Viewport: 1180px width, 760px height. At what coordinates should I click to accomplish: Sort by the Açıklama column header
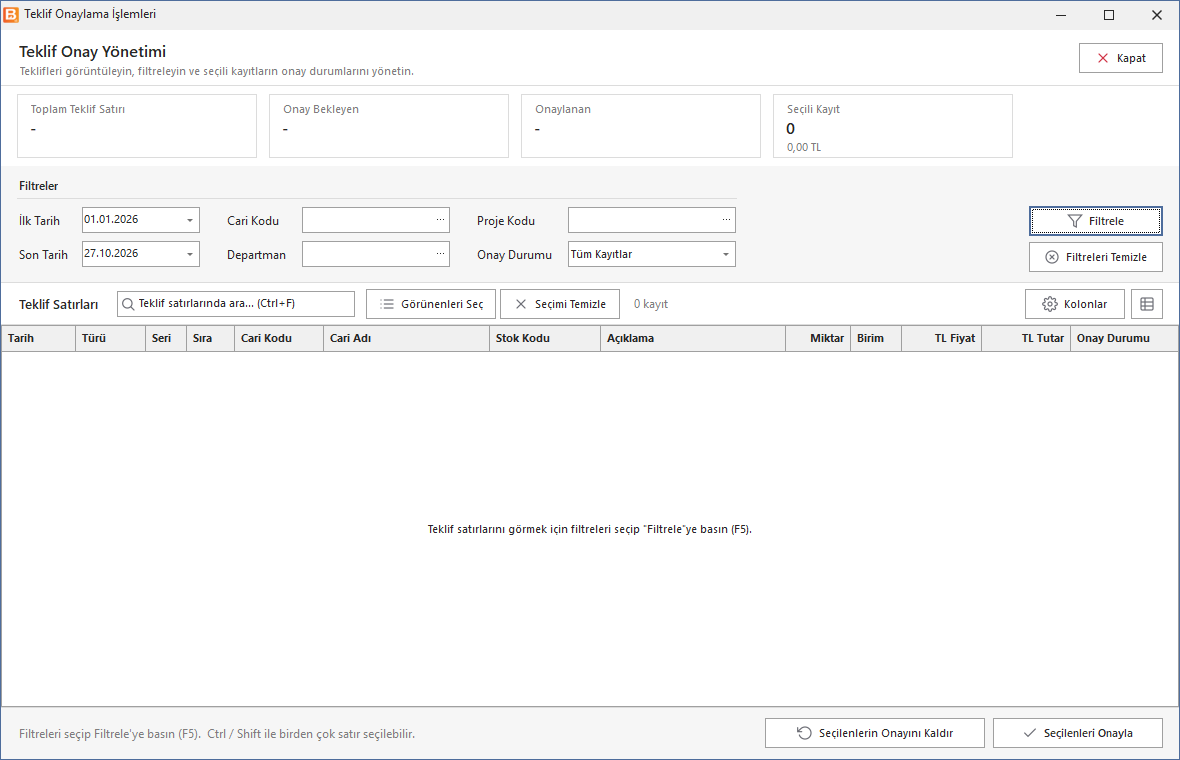pos(693,339)
